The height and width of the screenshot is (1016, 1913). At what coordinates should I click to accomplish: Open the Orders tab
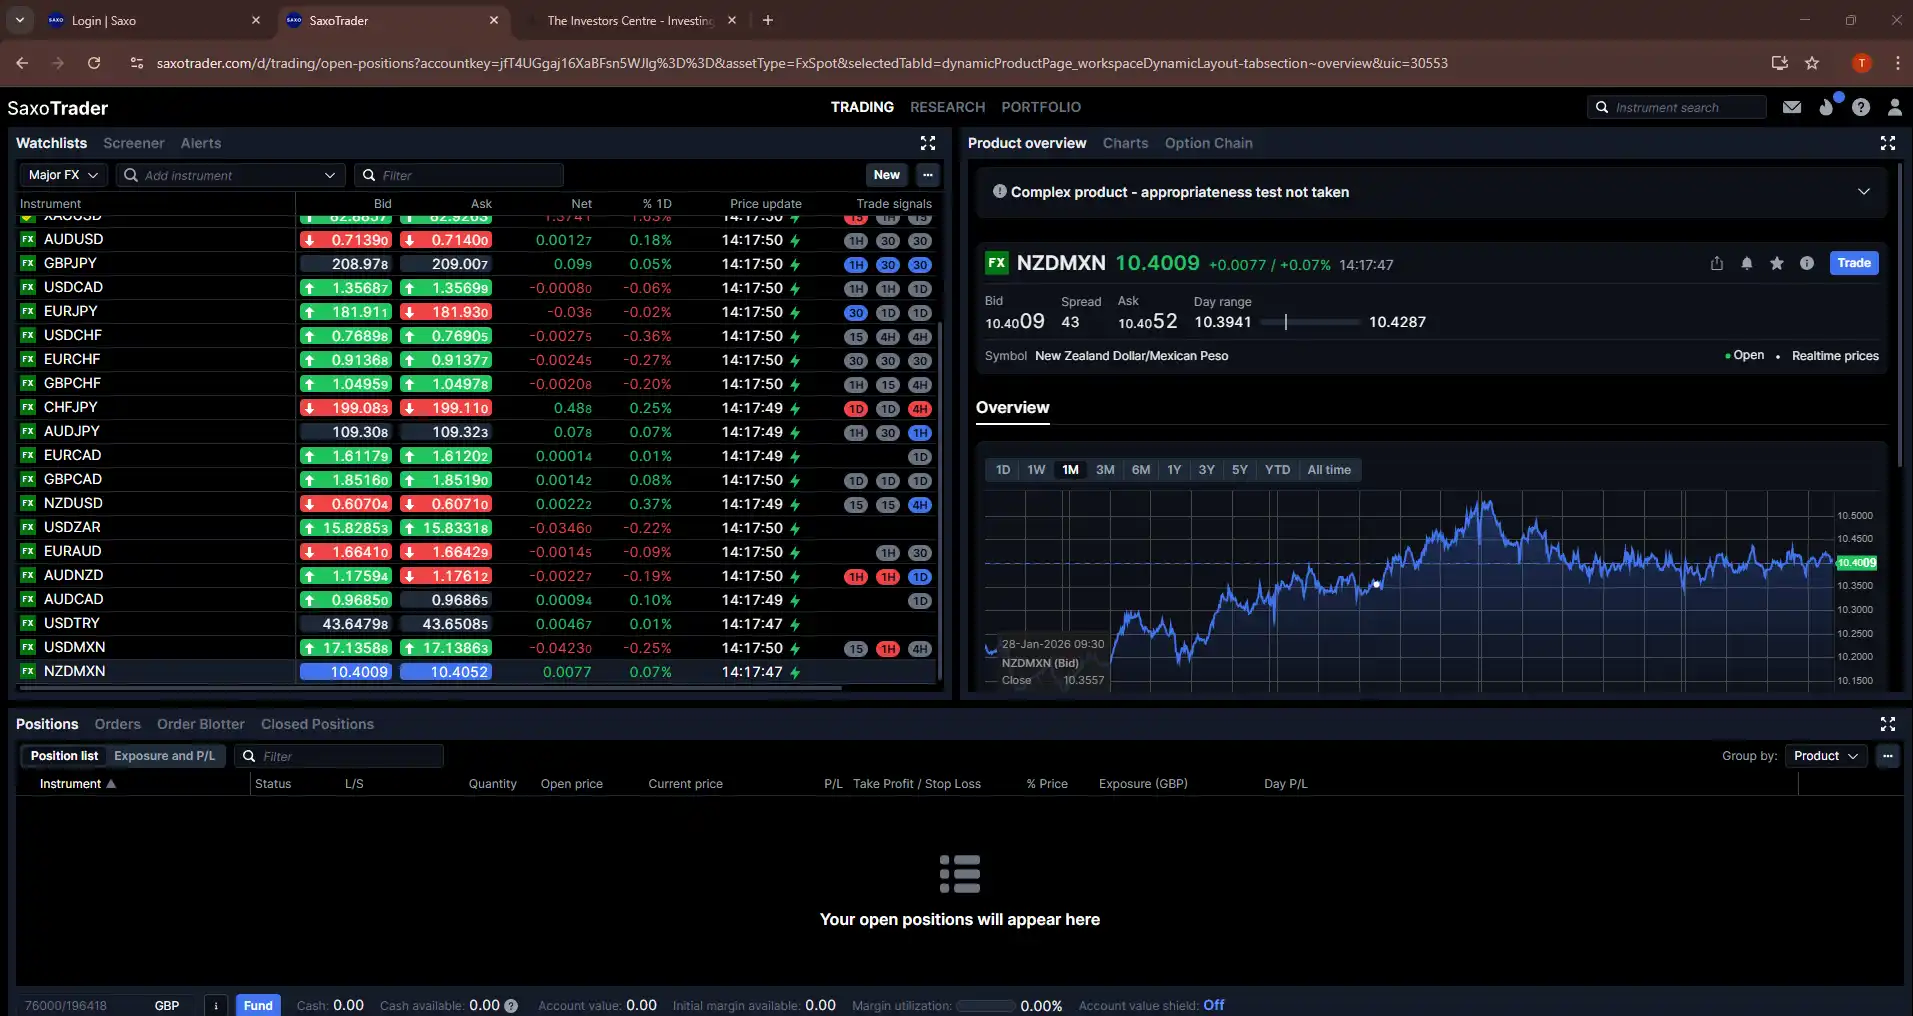coord(117,724)
